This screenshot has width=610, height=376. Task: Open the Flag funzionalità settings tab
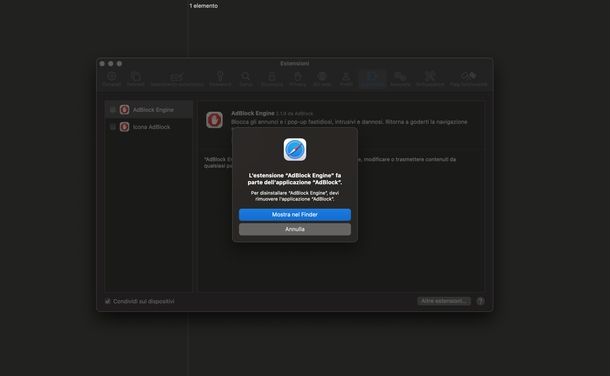click(468, 79)
